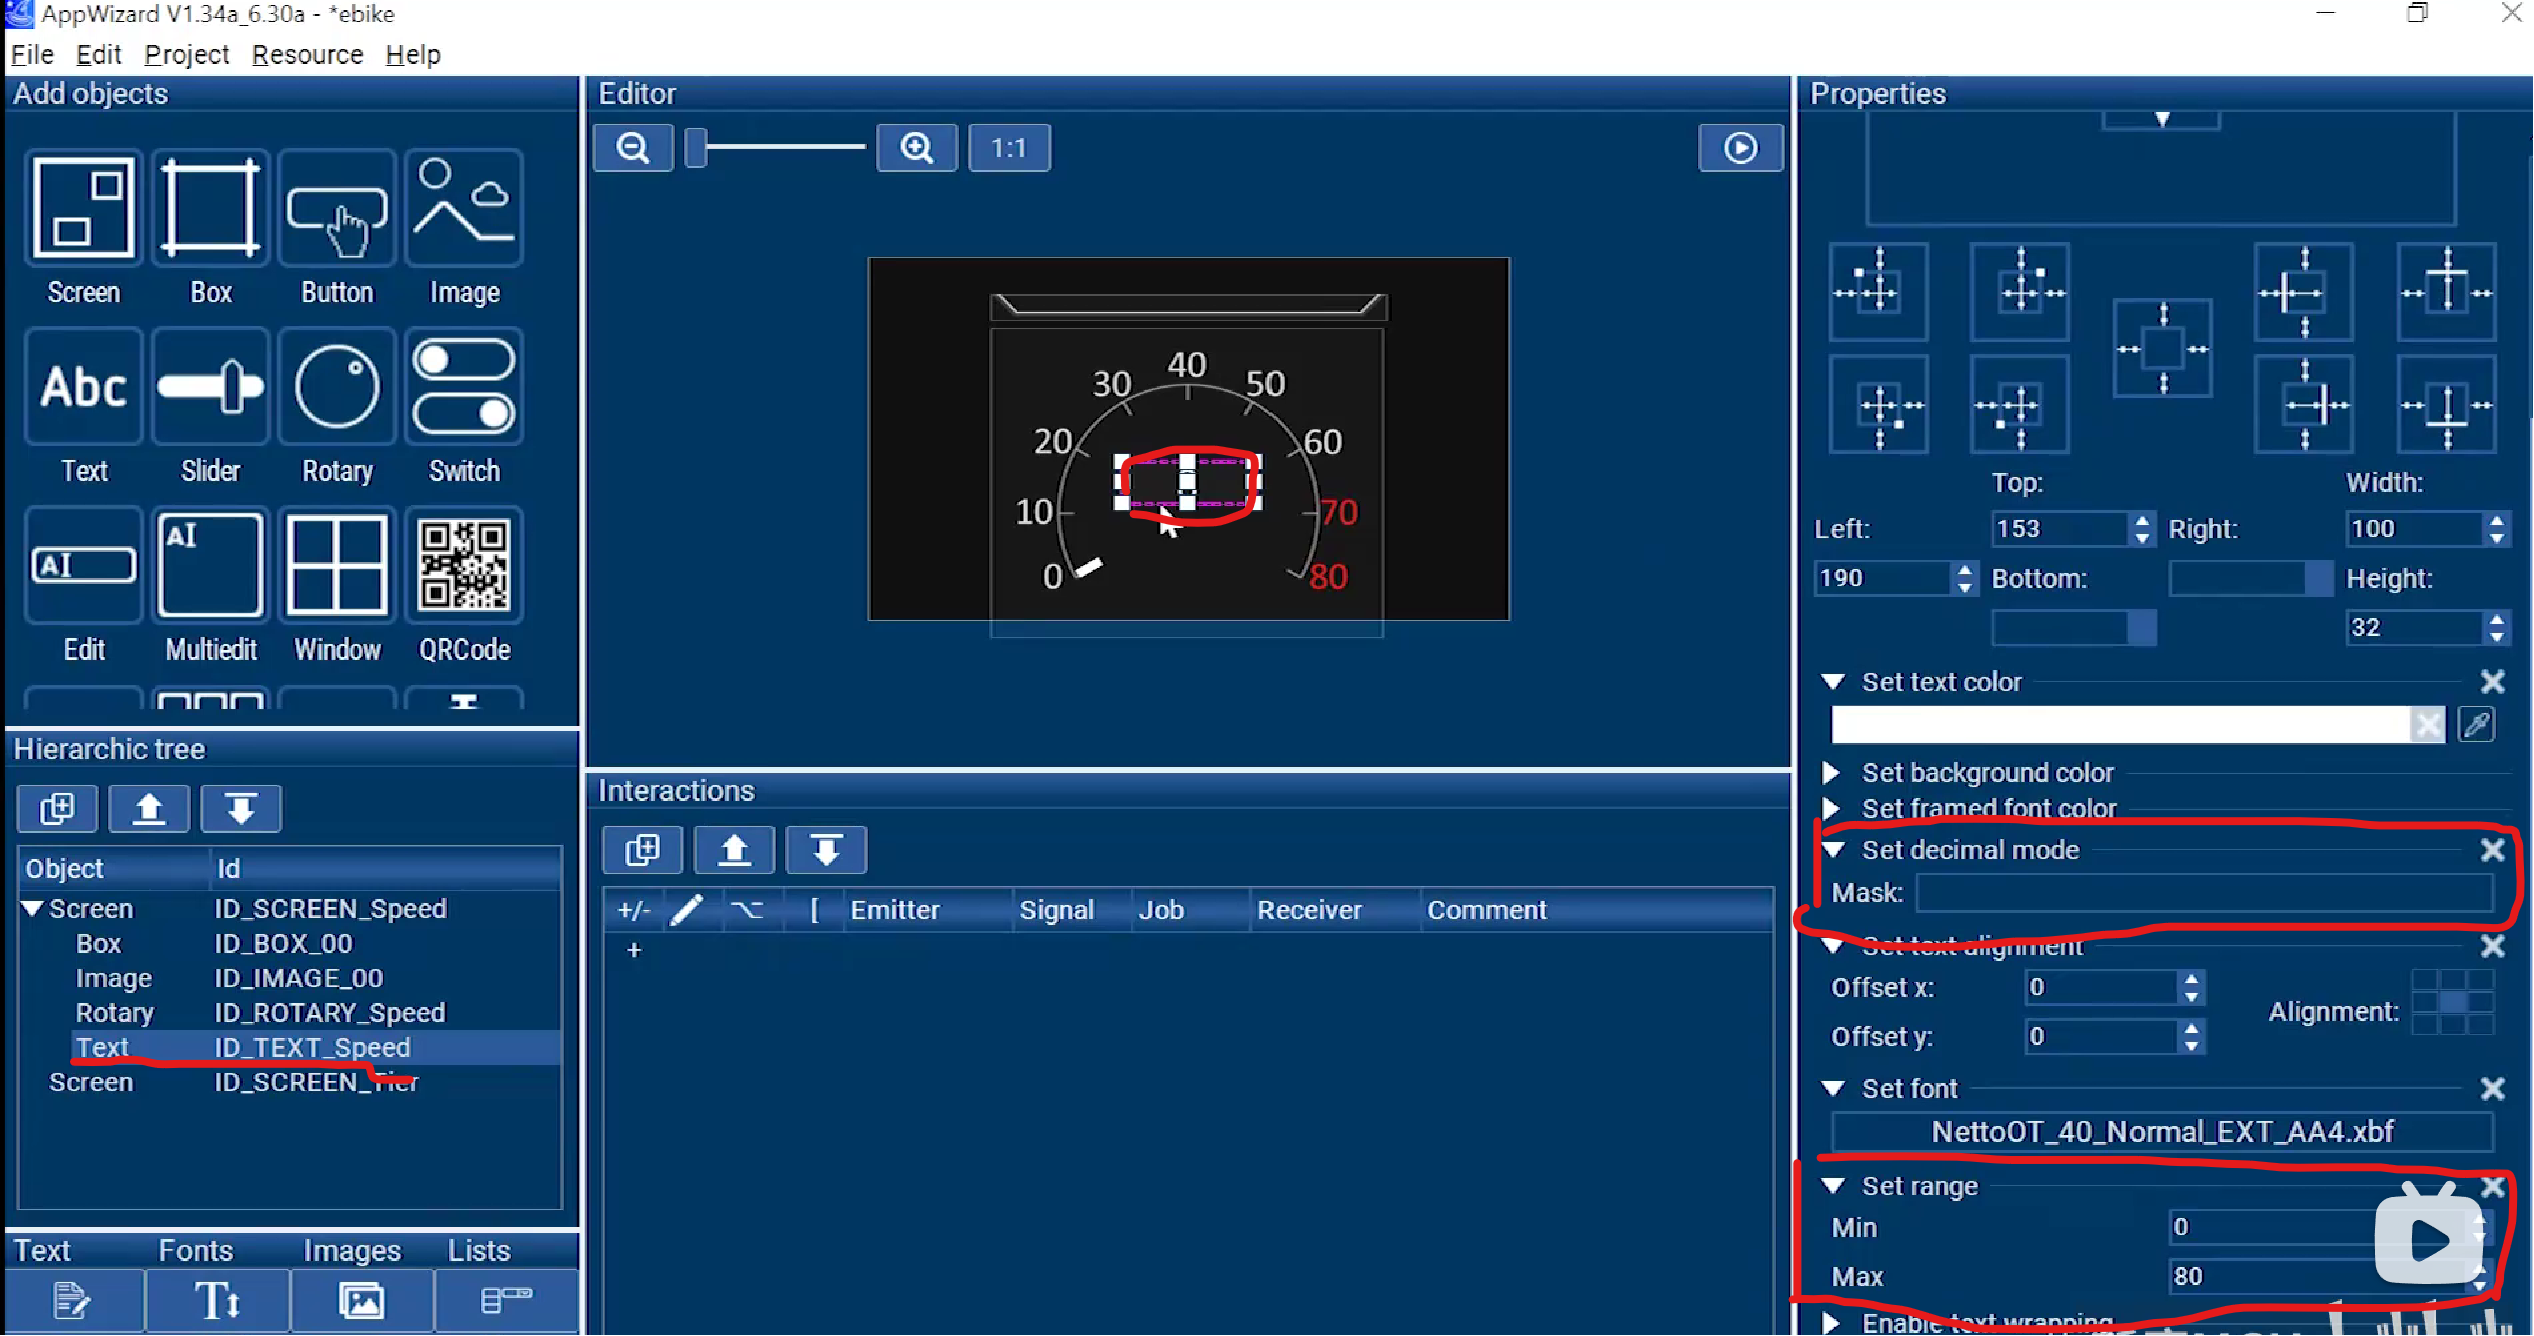
Task: Pick text color with eyedropper
Action: coord(2476,724)
